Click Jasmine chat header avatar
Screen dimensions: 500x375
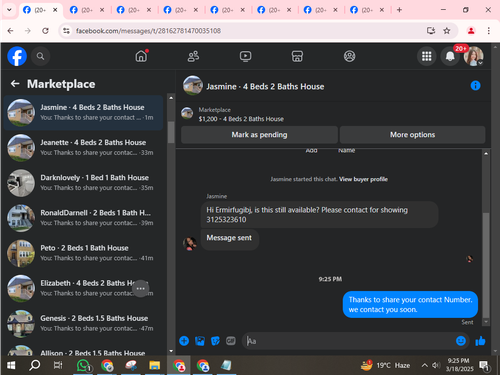click(x=193, y=85)
